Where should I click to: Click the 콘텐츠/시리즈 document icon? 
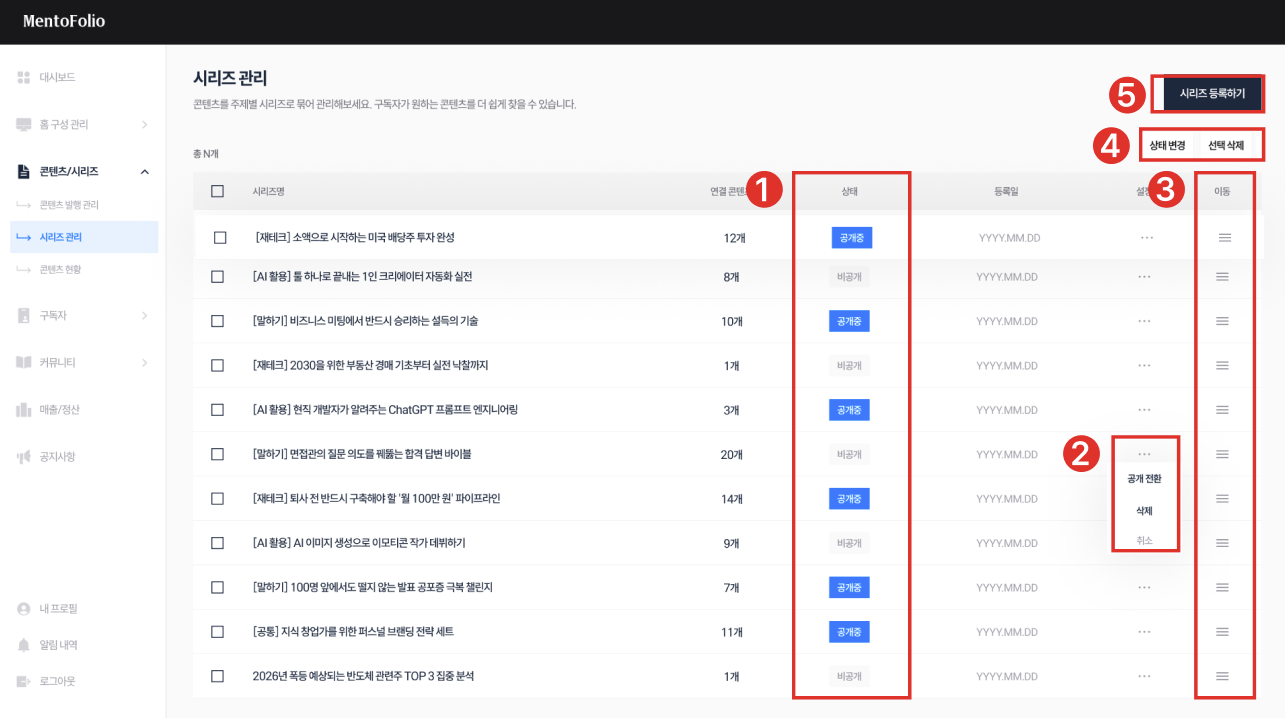(24, 171)
